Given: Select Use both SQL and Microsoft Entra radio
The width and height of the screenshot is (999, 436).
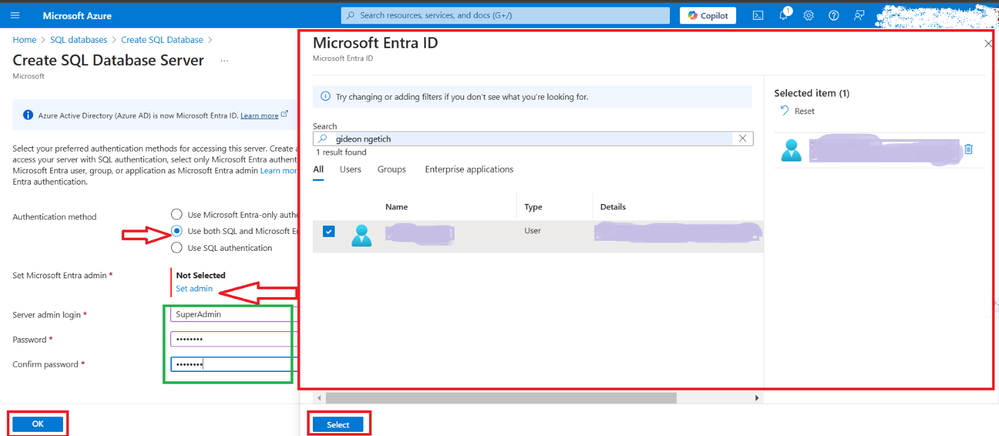Looking at the screenshot, I should (176, 231).
